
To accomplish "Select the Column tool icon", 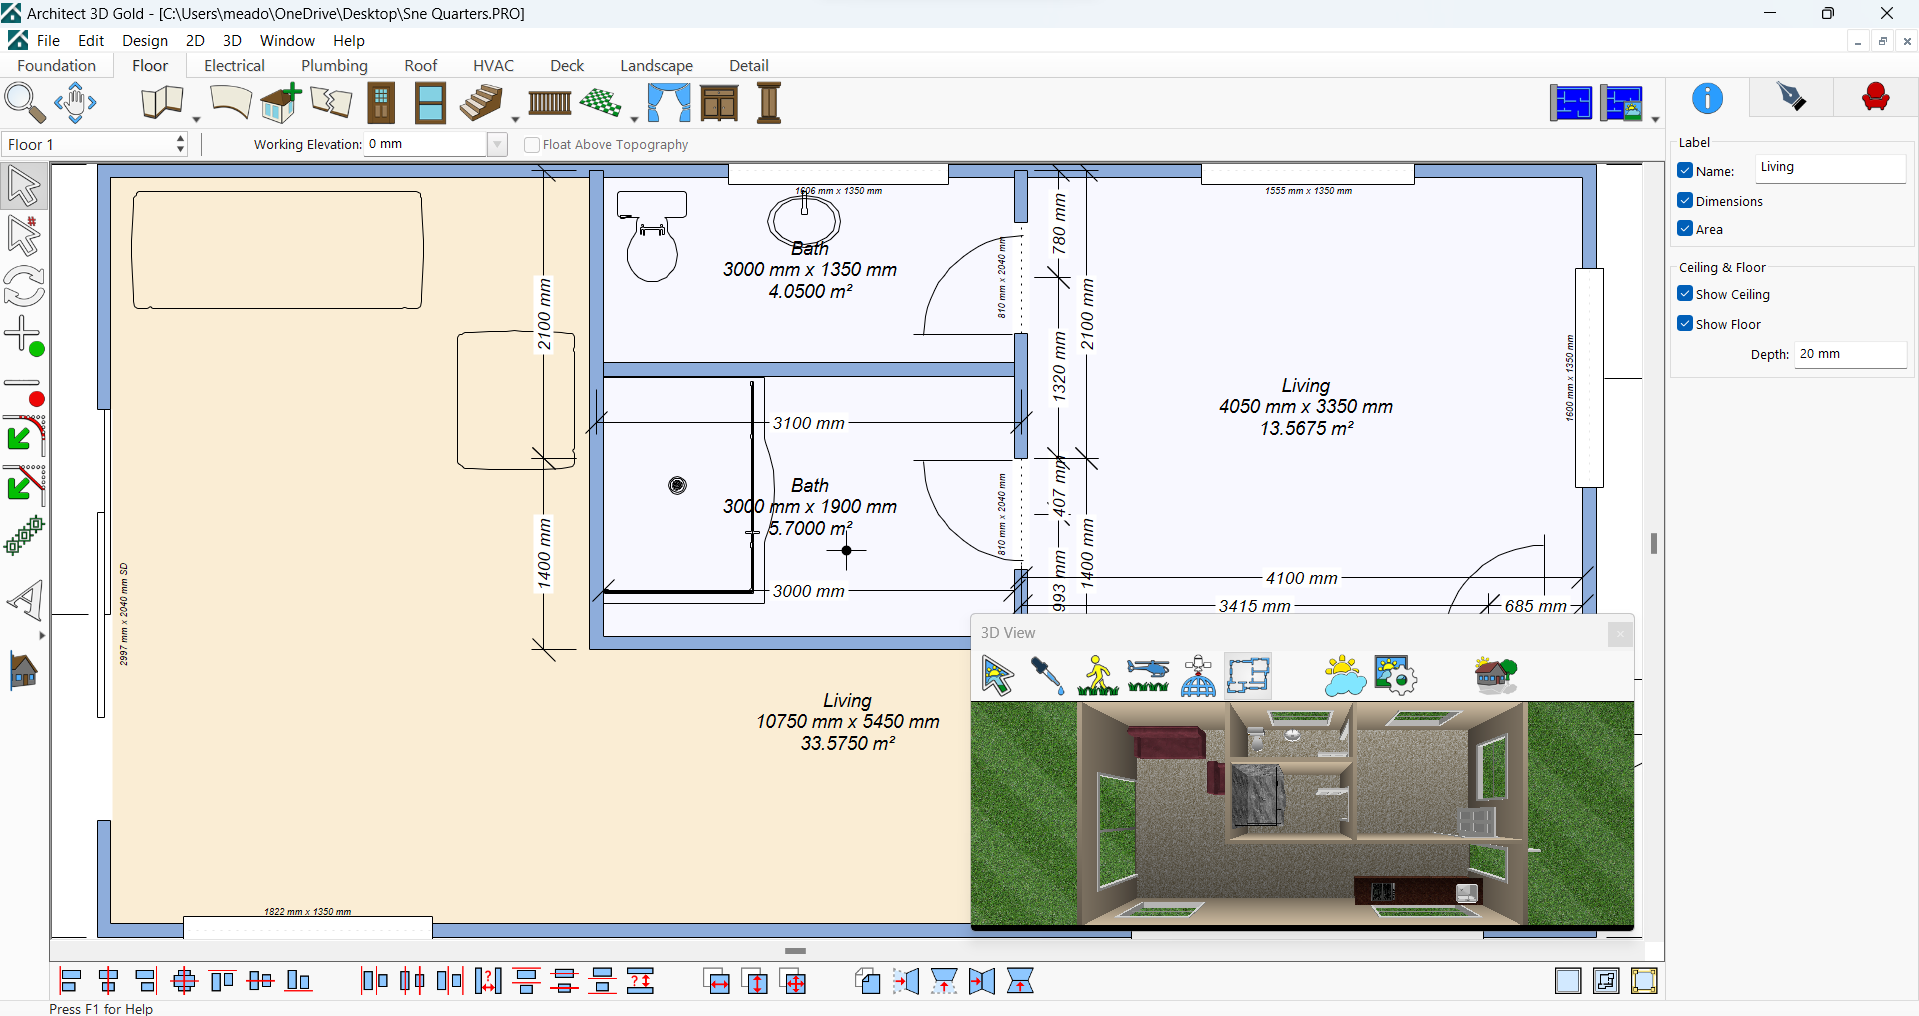I will click(769, 103).
